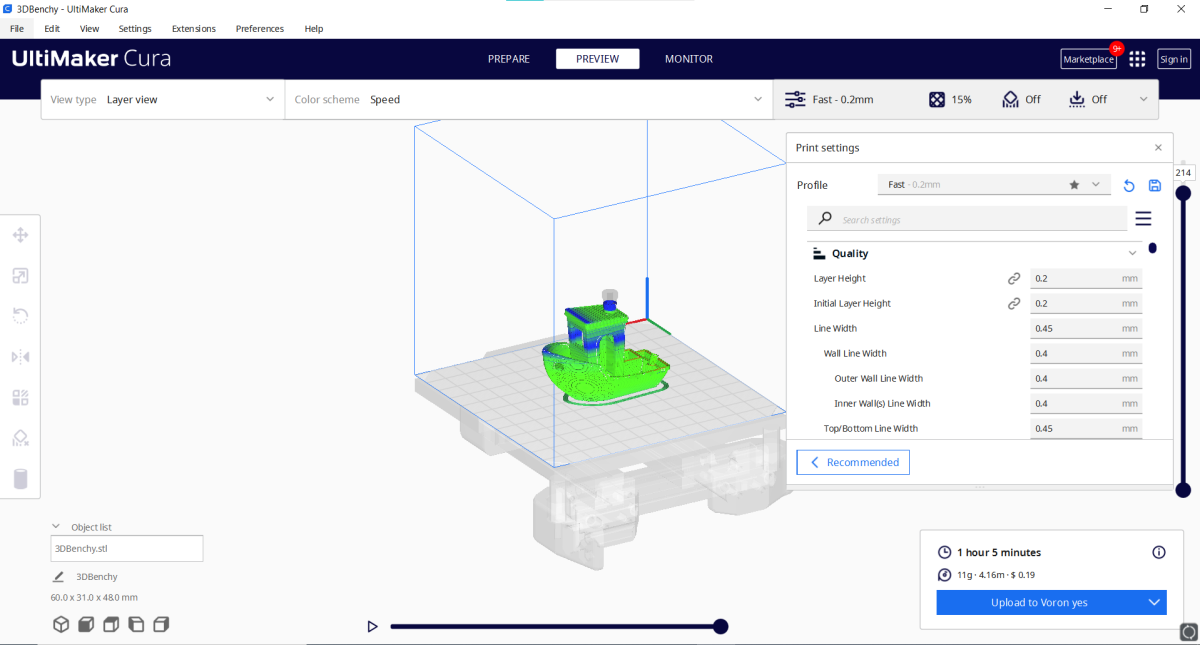
Task: Select the Scale tool in left toolbar
Action: point(20,276)
